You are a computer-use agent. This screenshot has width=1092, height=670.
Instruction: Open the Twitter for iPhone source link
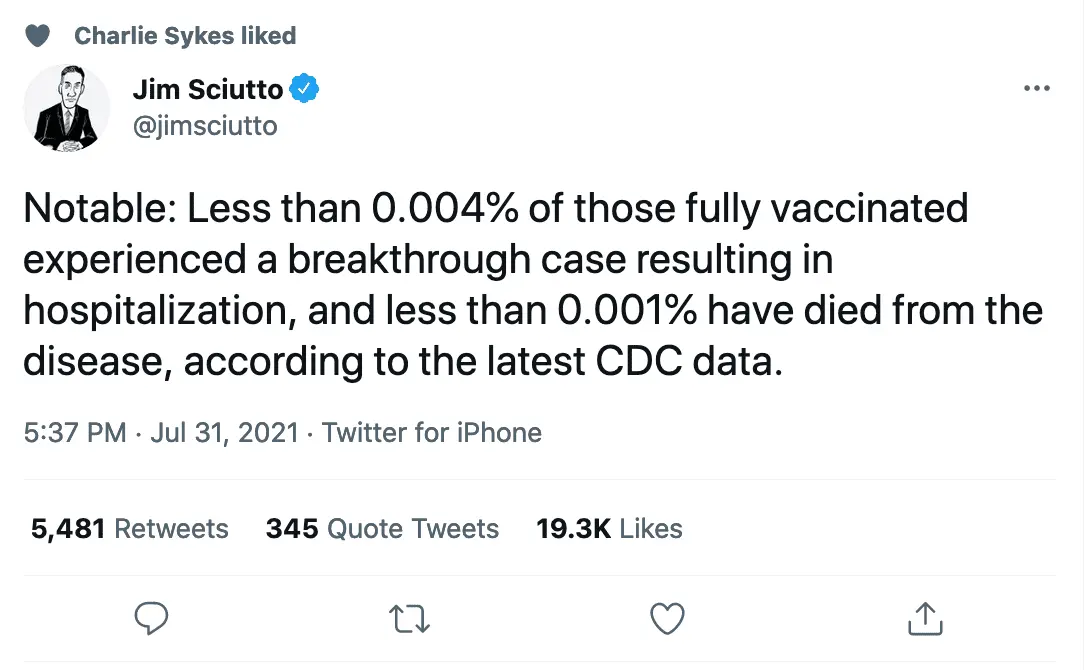coord(432,433)
